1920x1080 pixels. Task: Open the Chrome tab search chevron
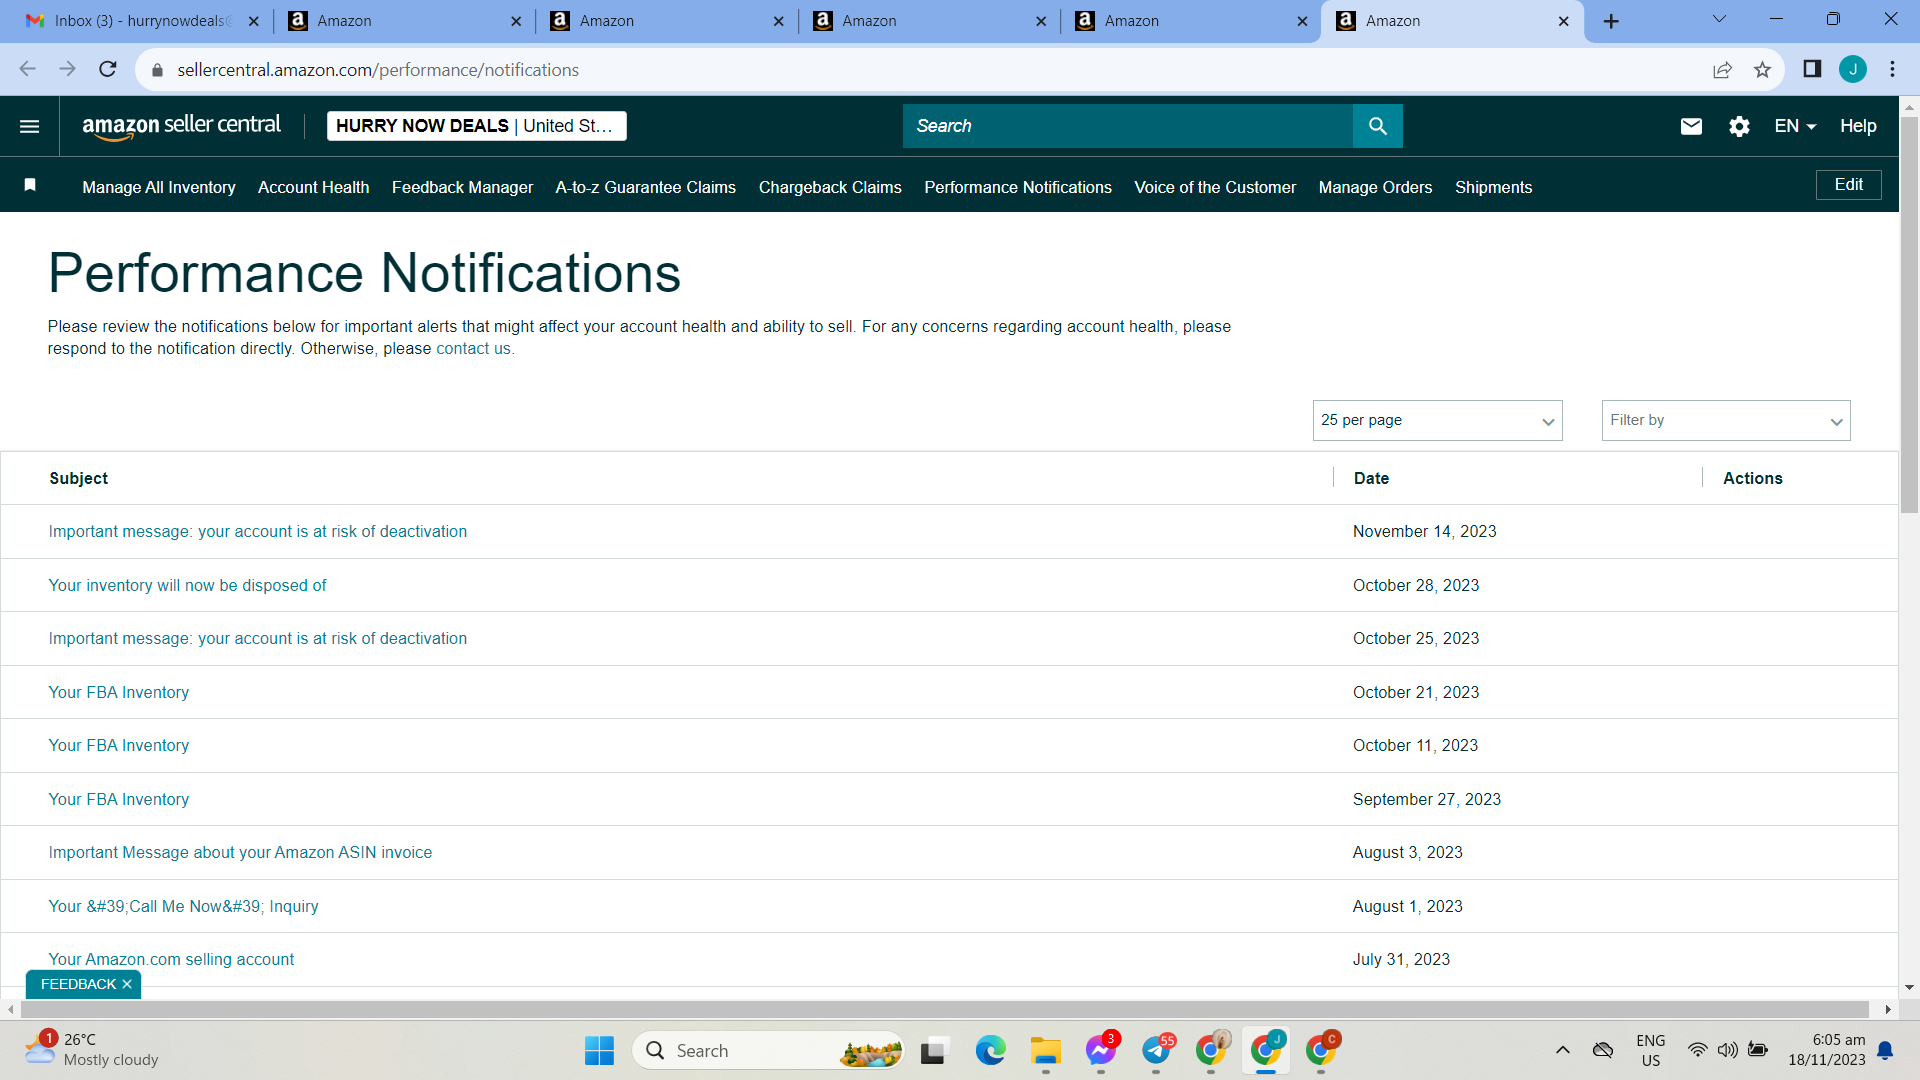click(x=1719, y=19)
